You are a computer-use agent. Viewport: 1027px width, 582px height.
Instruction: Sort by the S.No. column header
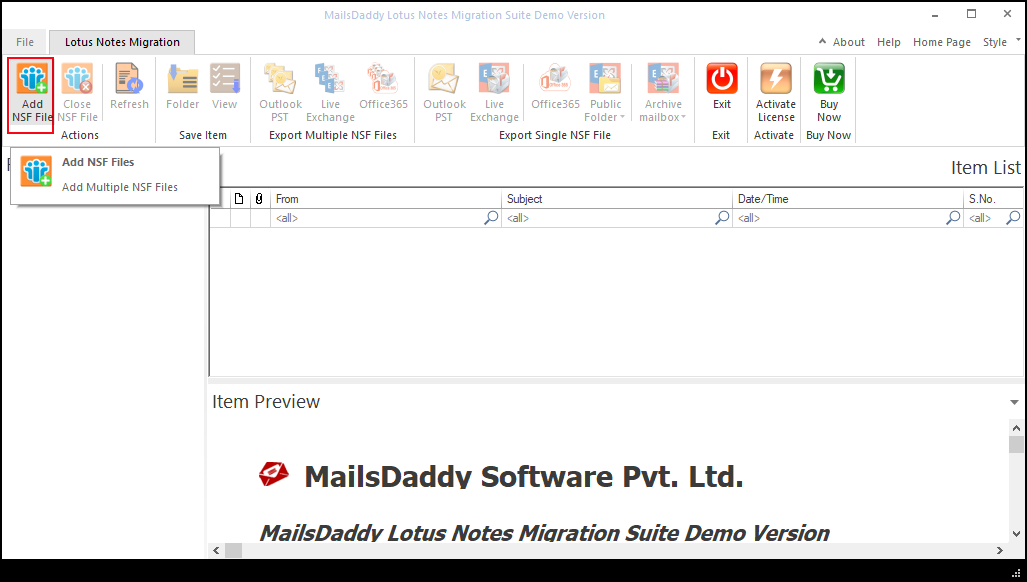994,199
